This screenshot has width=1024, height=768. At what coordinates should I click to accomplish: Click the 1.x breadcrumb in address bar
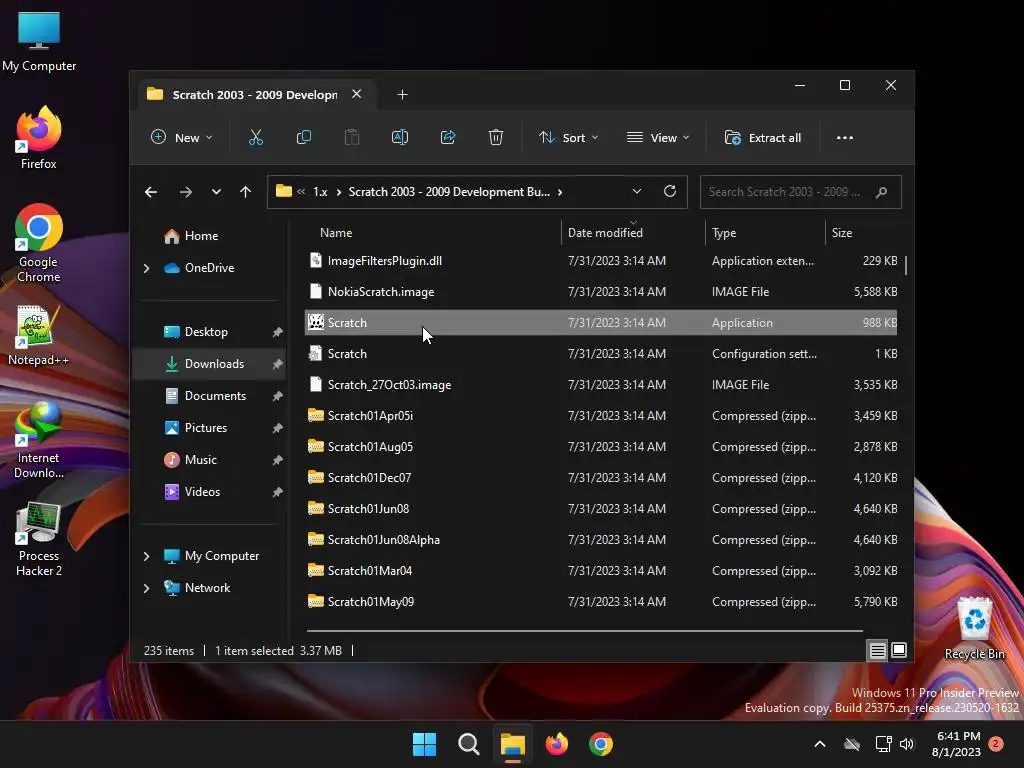[320, 192]
